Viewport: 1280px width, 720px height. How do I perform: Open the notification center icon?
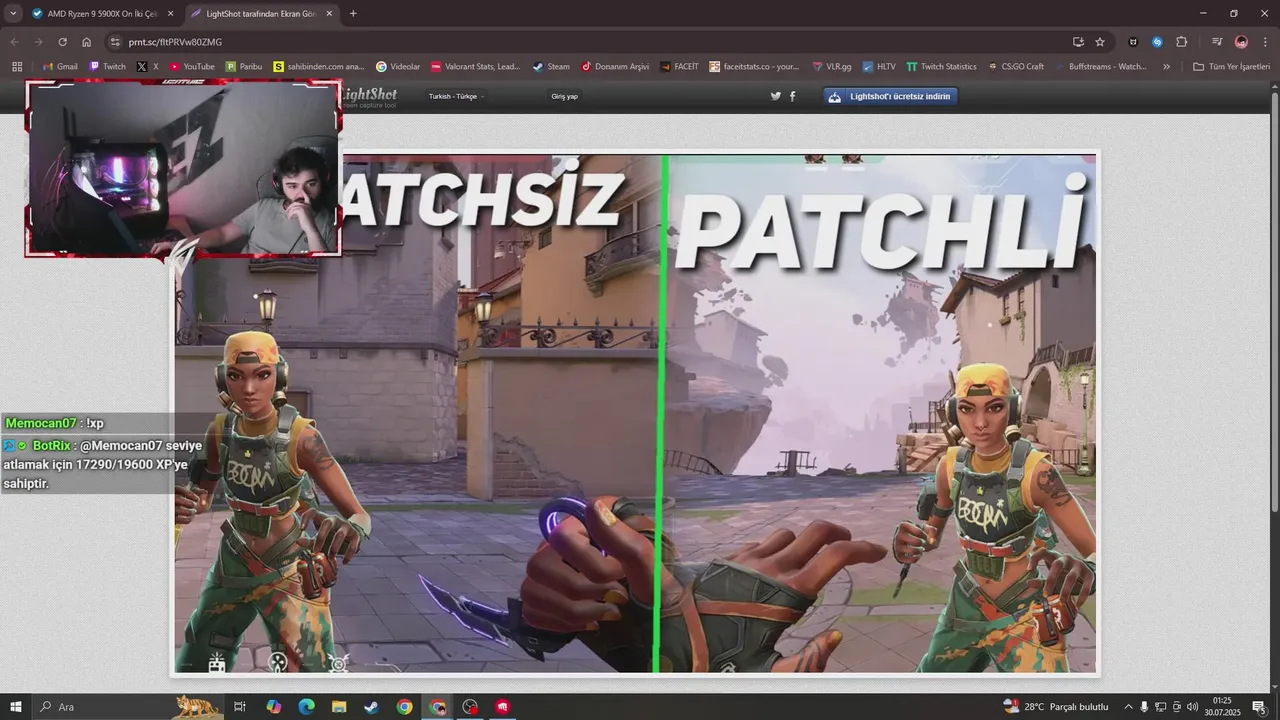pyautogui.click(x=1258, y=707)
